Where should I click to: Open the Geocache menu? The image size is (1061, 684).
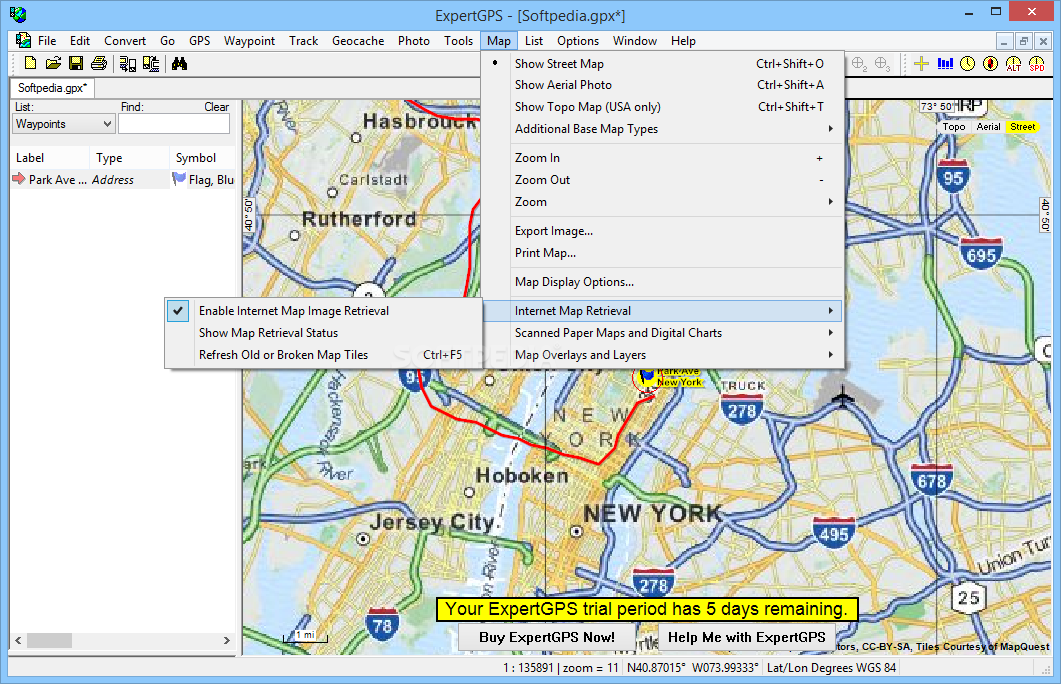tap(358, 41)
